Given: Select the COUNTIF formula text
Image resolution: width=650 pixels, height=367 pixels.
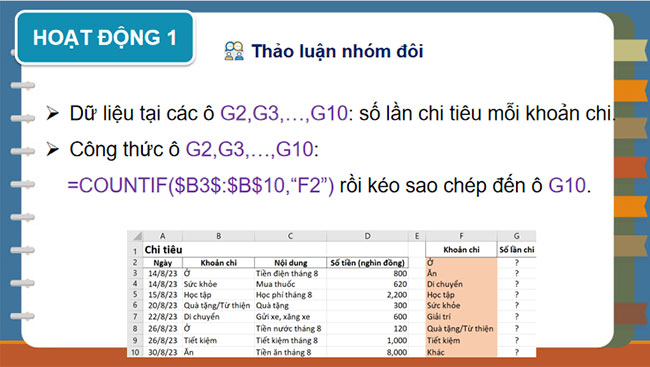Looking at the screenshot, I should tap(201, 185).
